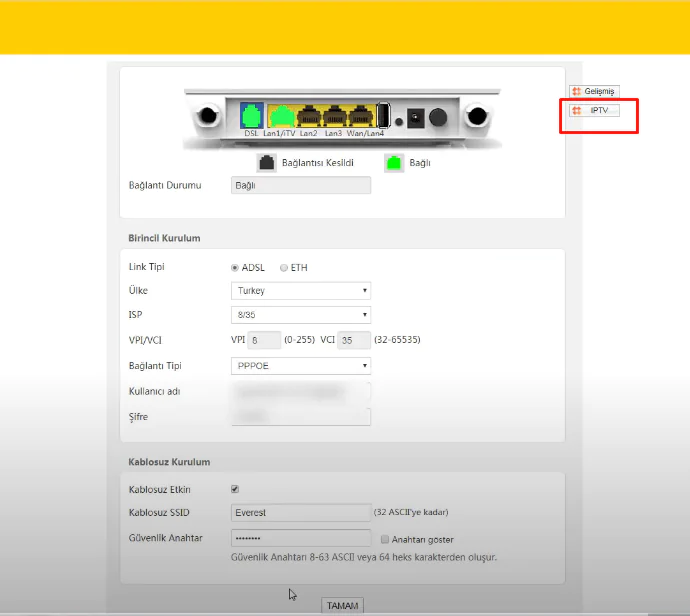Click the Kablosuz SSID field containing Everest
This screenshot has width=690, height=616.
tap(300, 513)
